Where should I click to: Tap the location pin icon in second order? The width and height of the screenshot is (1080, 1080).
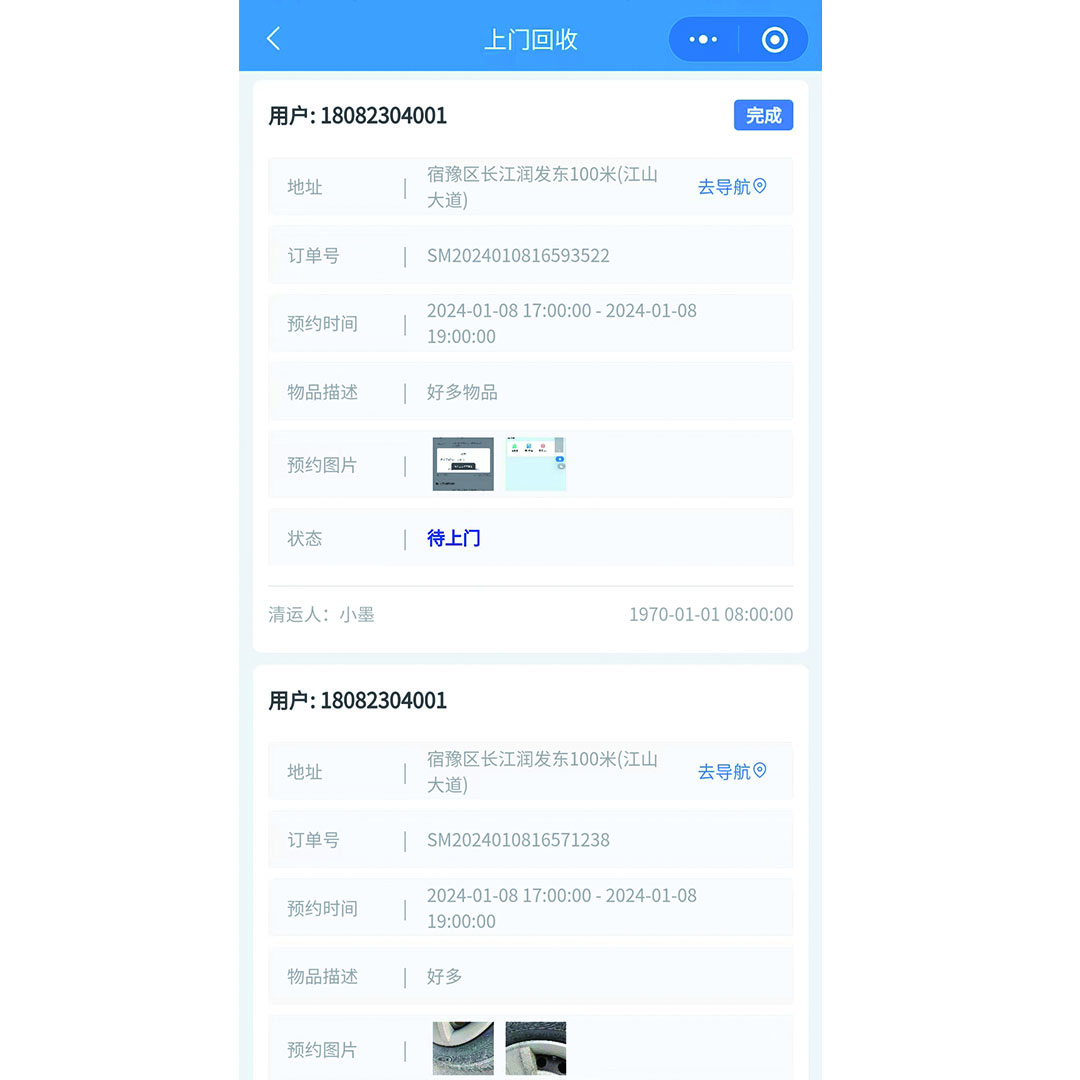[x=760, y=771]
